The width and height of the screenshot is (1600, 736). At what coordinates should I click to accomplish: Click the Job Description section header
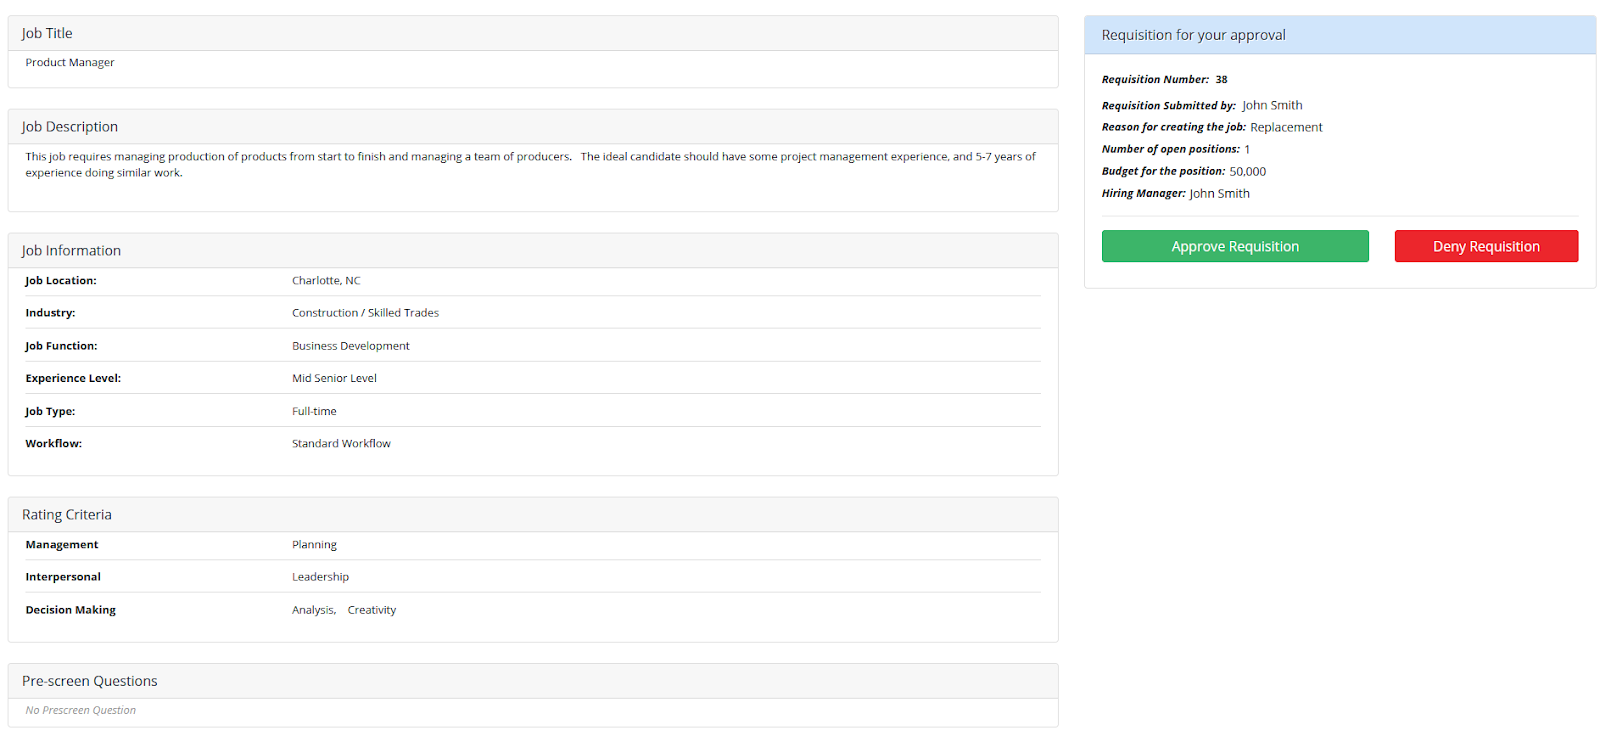70,127
